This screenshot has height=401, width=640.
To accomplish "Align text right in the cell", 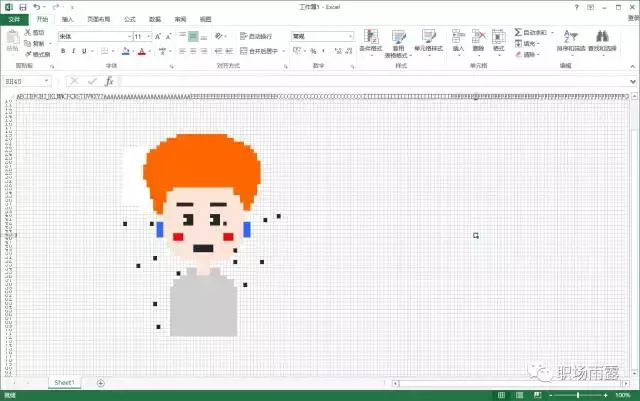I will click(204, 51).
